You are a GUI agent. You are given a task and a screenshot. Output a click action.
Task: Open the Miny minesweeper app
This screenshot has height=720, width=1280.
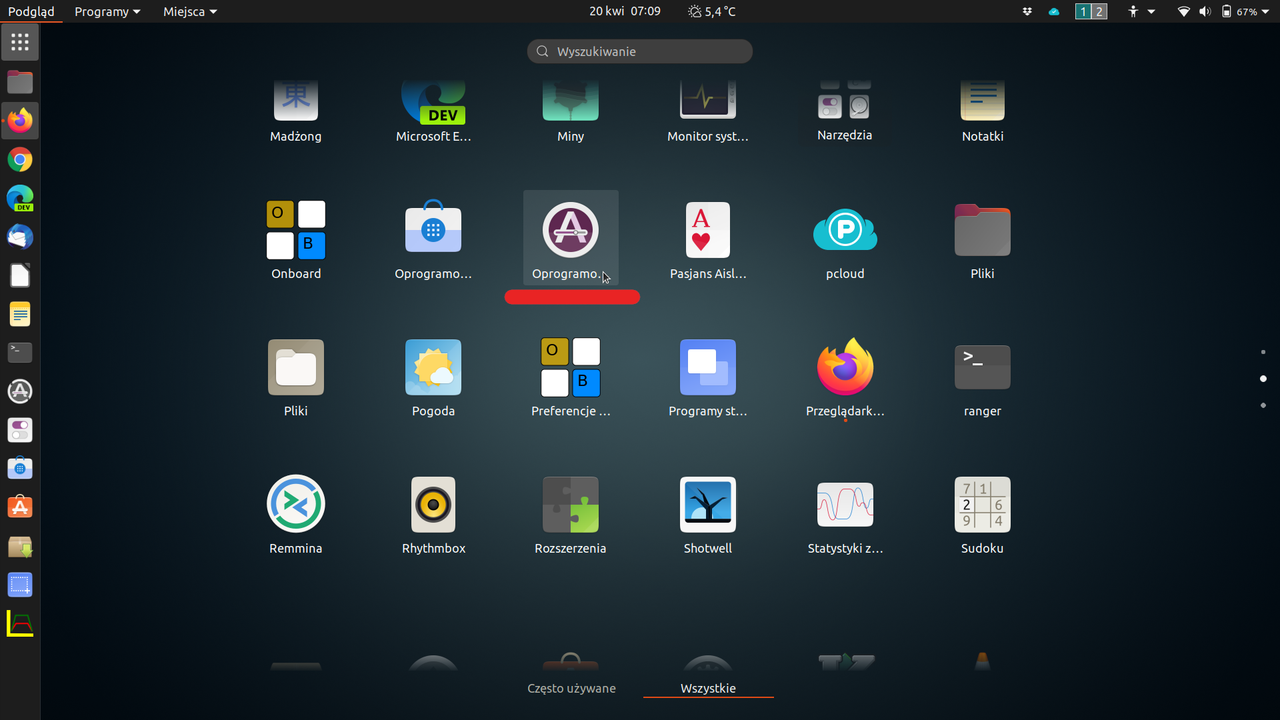click(571, 110)
